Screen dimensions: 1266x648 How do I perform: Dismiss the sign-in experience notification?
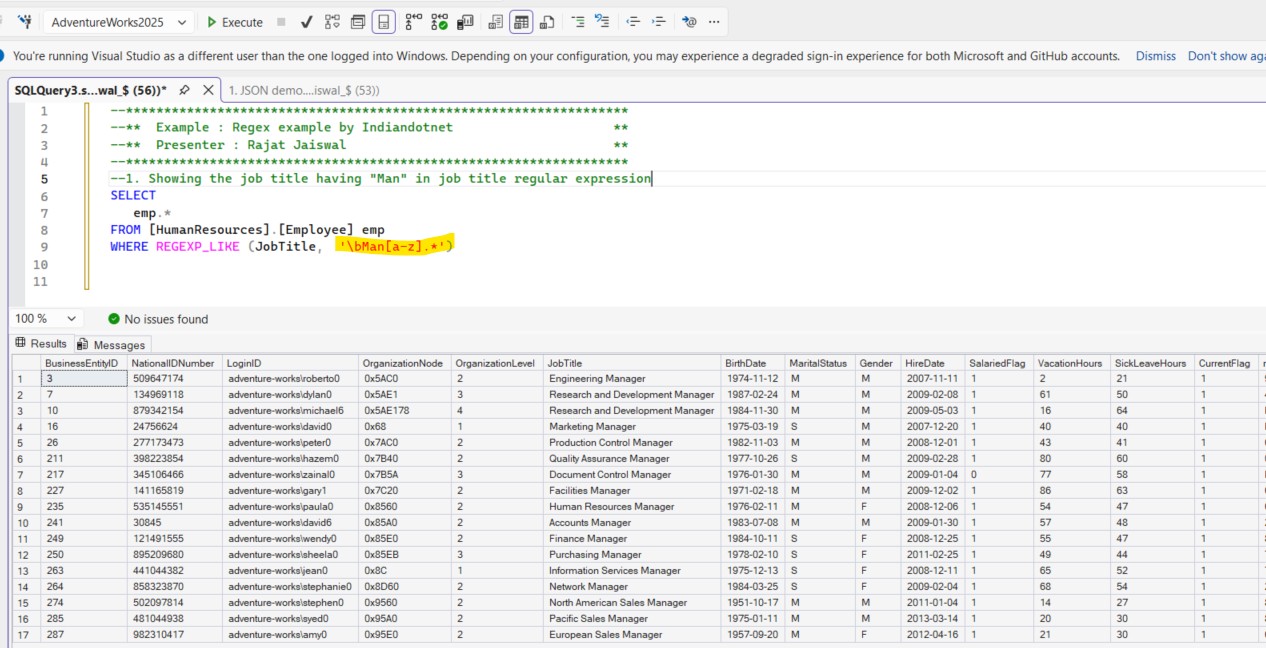coord(1155,56)
